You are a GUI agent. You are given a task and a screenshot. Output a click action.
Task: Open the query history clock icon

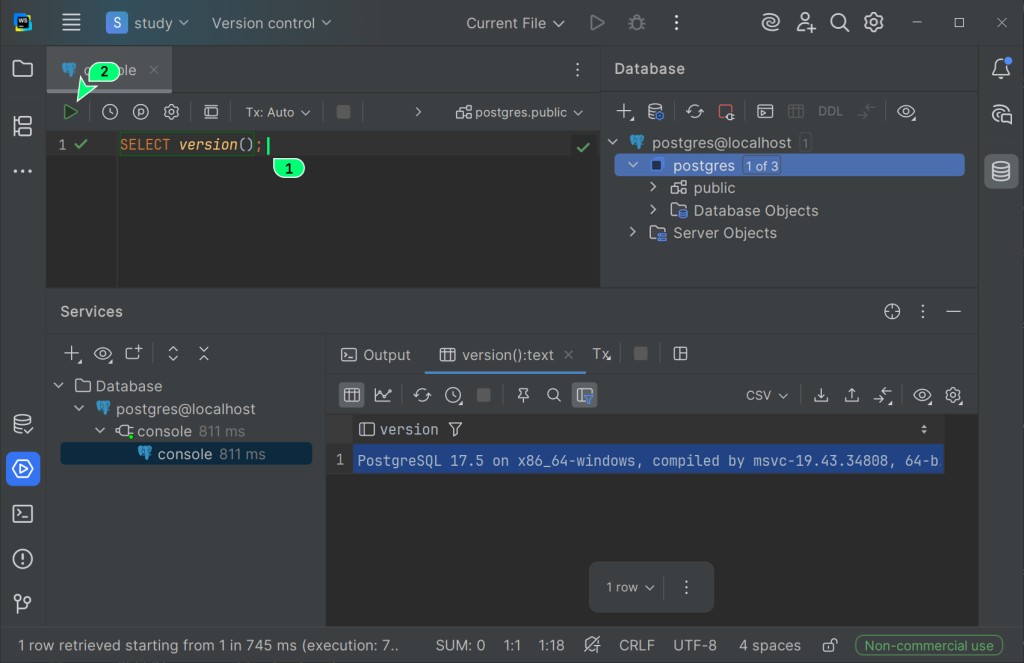click(110, 113)
